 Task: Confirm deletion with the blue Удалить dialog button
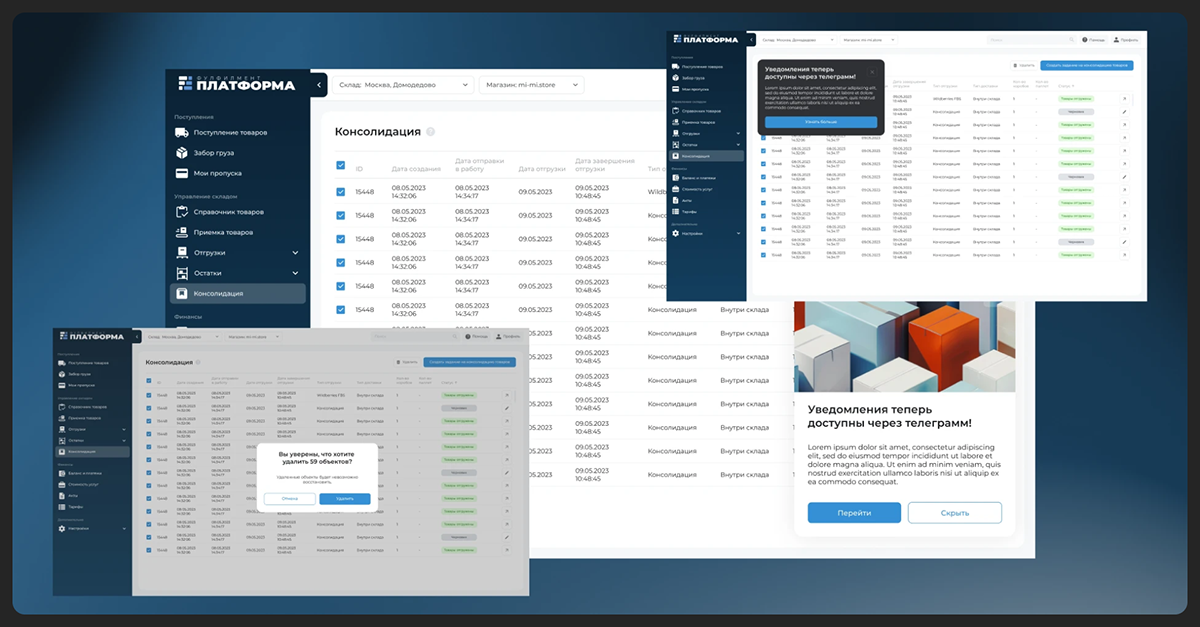345,498
